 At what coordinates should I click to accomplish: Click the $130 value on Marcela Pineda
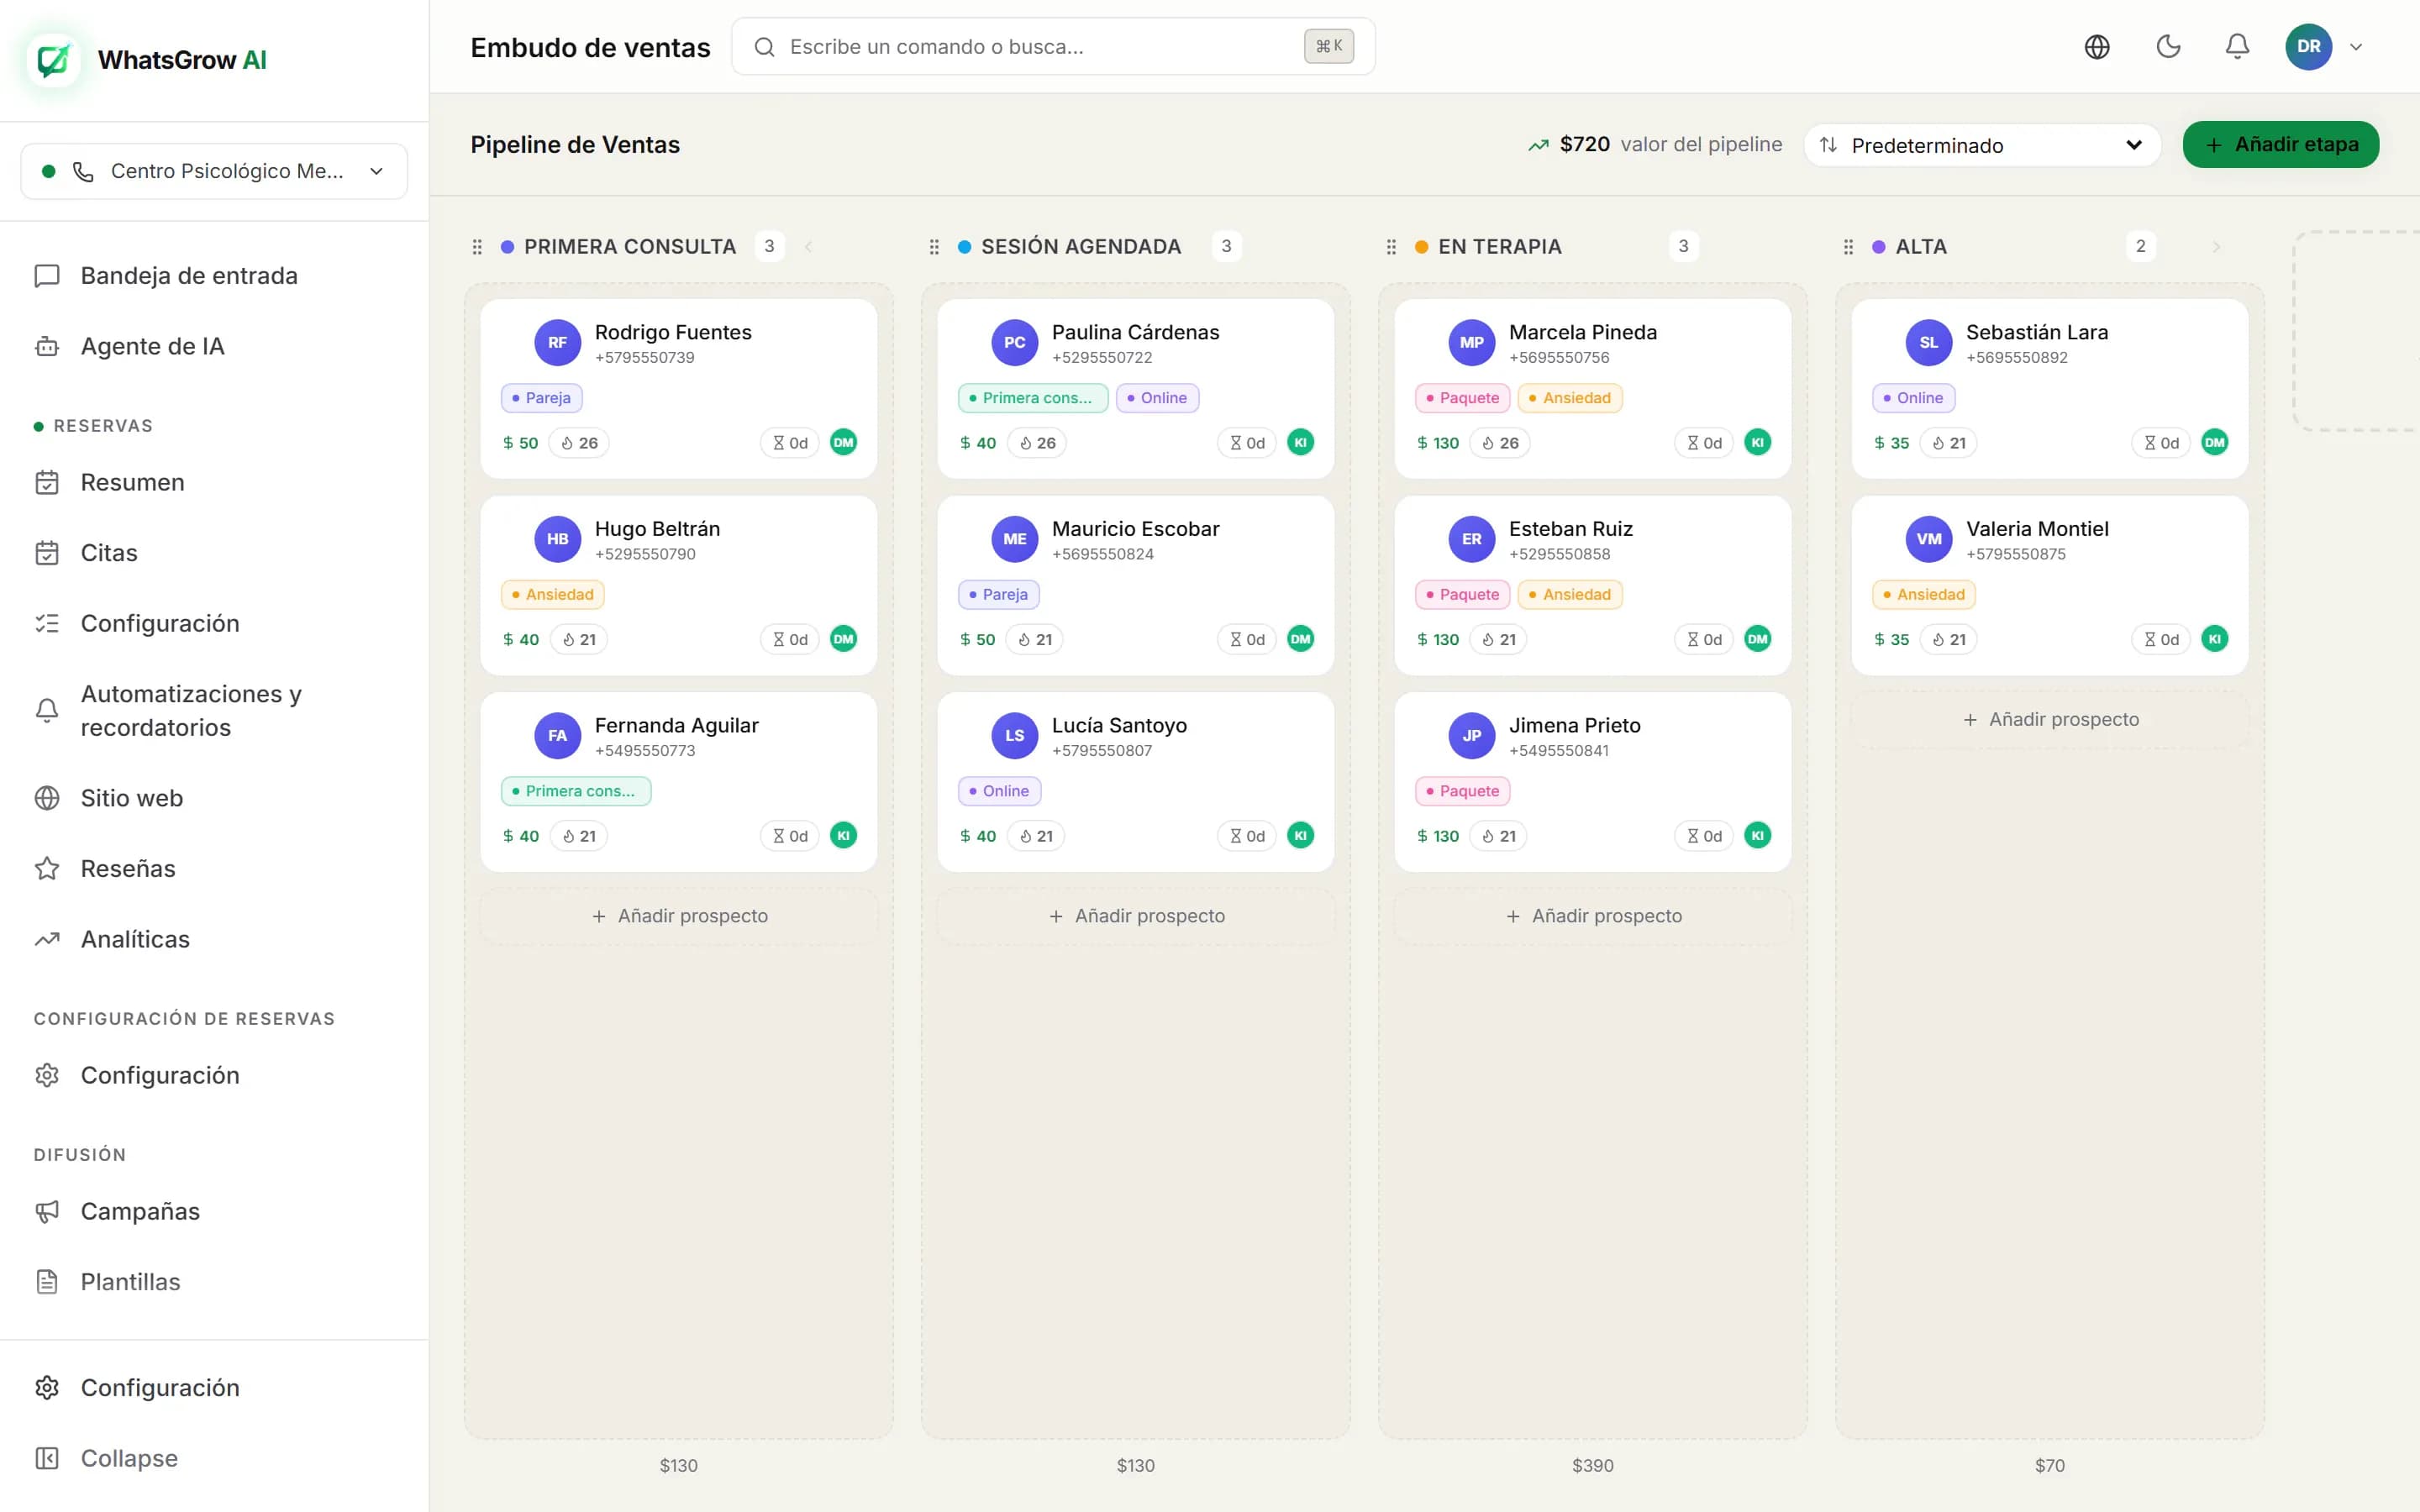[x=1438, y=443]
